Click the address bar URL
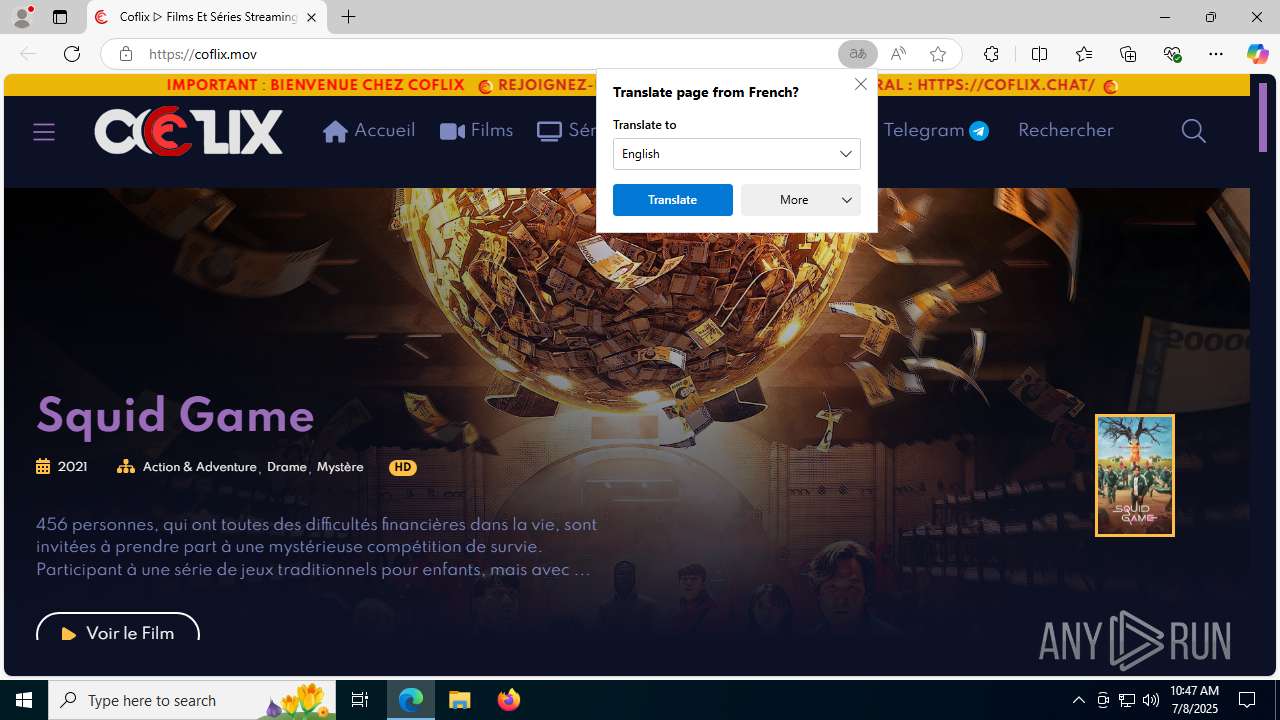Viewport: 1280px width, 720px height. (203, 54)
